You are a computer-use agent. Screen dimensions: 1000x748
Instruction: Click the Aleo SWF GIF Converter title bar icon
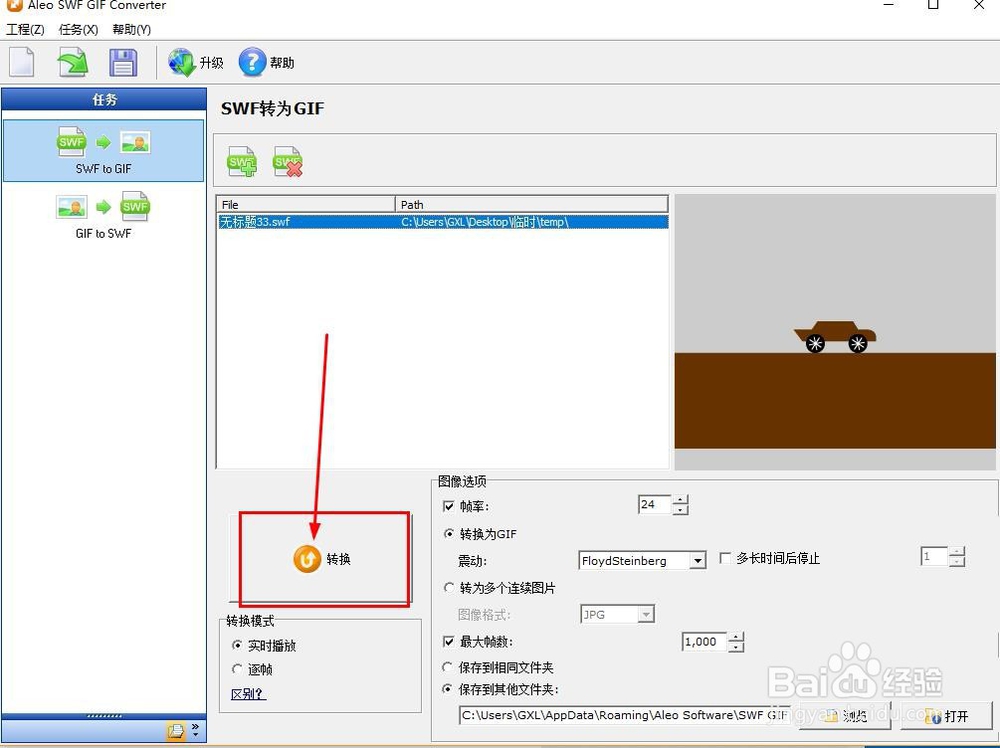coord(14,5)
